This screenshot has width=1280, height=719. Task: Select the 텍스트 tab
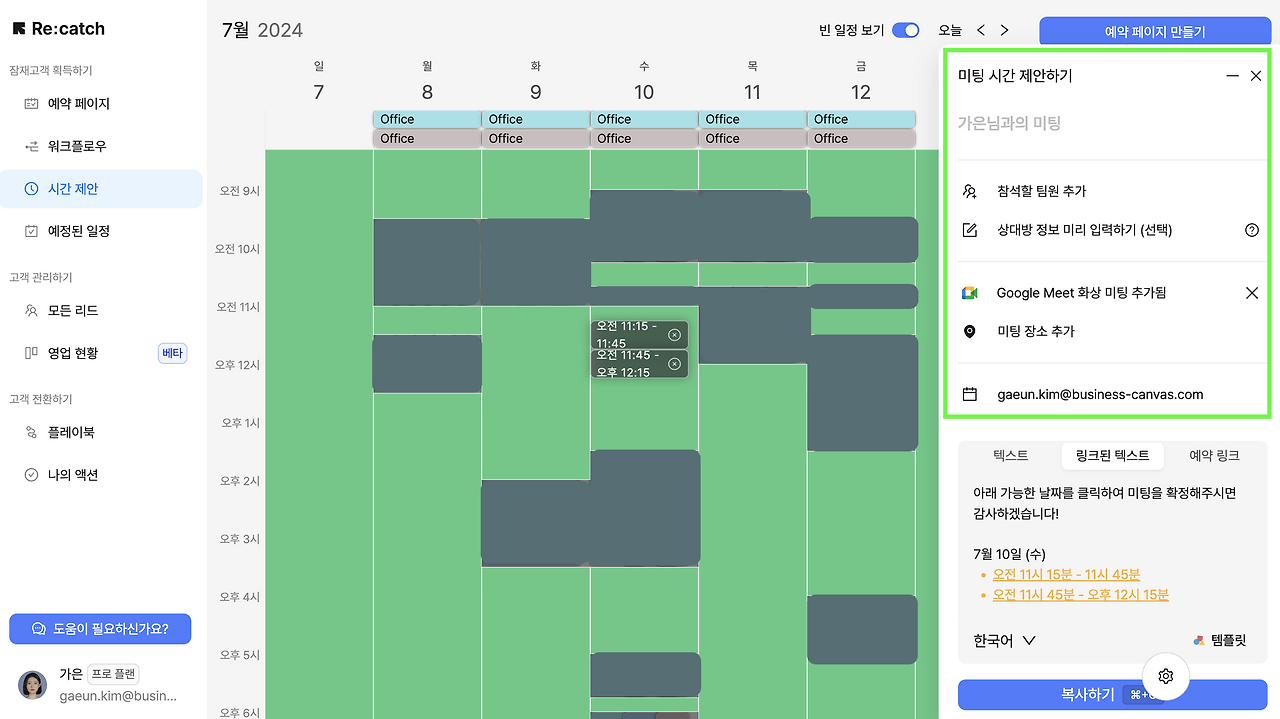tap(1010, 455)
